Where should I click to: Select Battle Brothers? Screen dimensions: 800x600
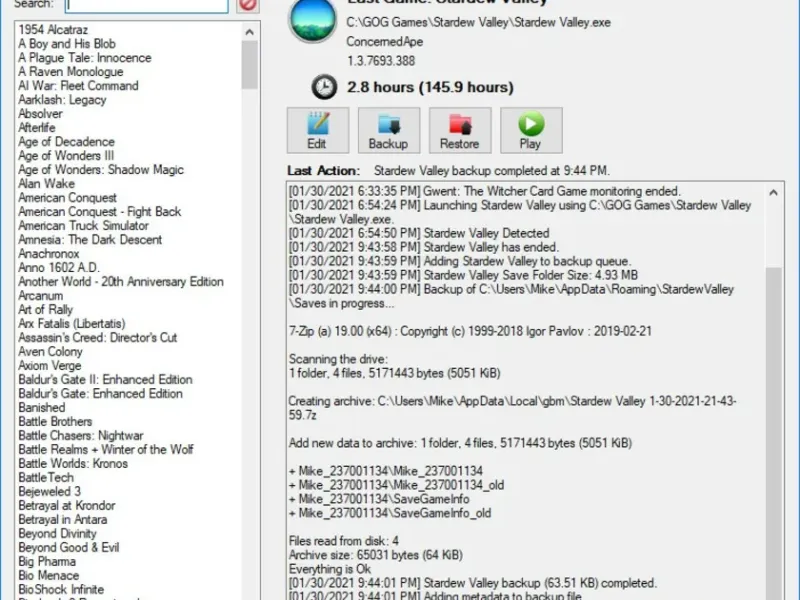click(x=55, y=421)
